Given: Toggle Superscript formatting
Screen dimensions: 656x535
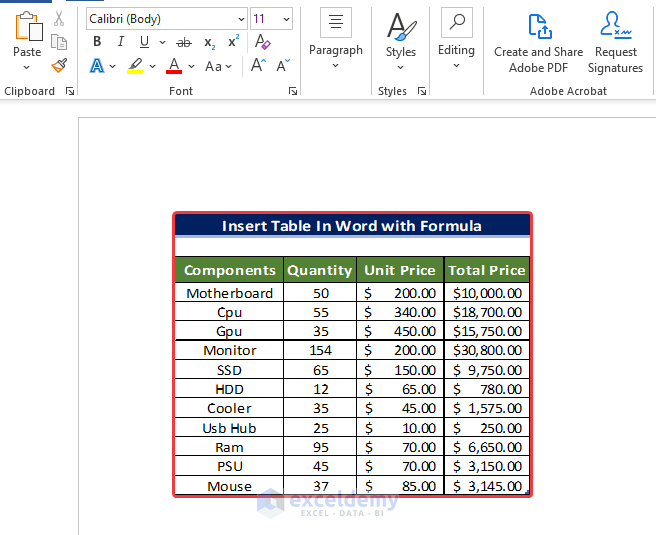Looking at the screenshot, I should pyautogui.click(x=233, y=41).
